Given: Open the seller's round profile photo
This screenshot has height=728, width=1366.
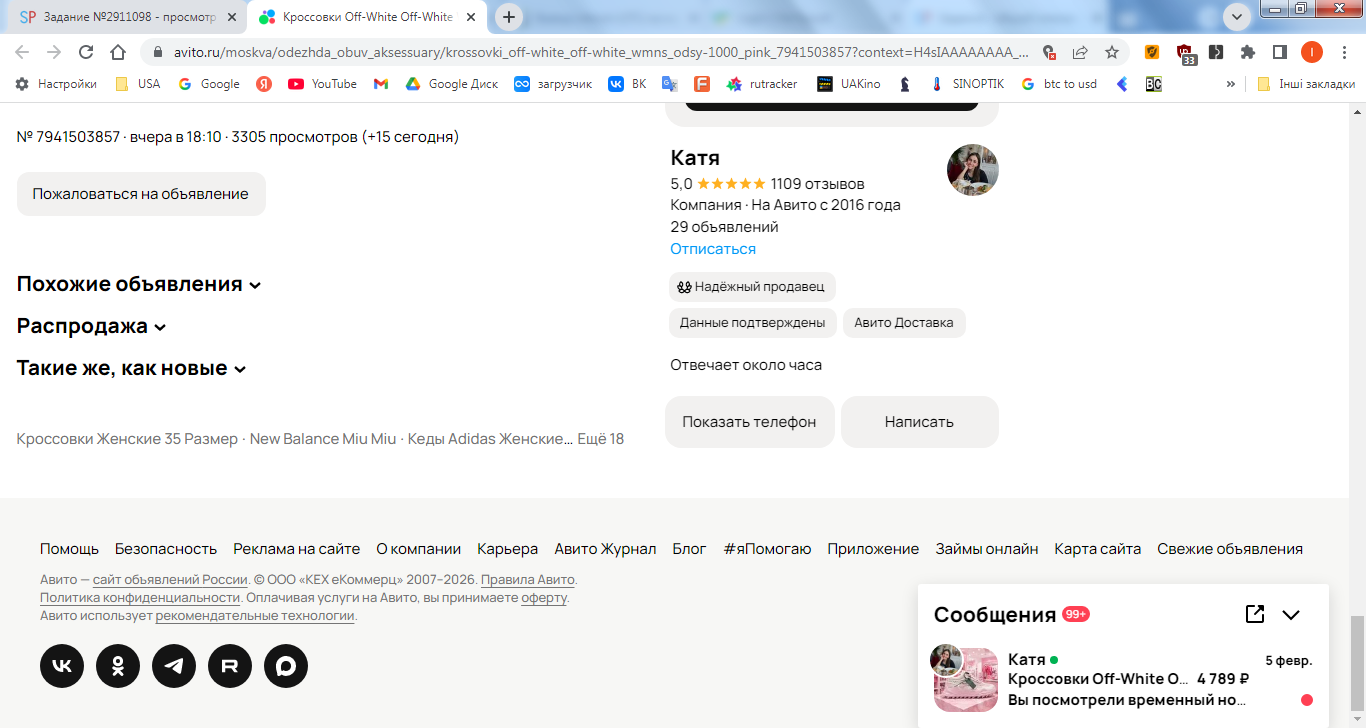Looking at the screenshot, I should [973, 170].
